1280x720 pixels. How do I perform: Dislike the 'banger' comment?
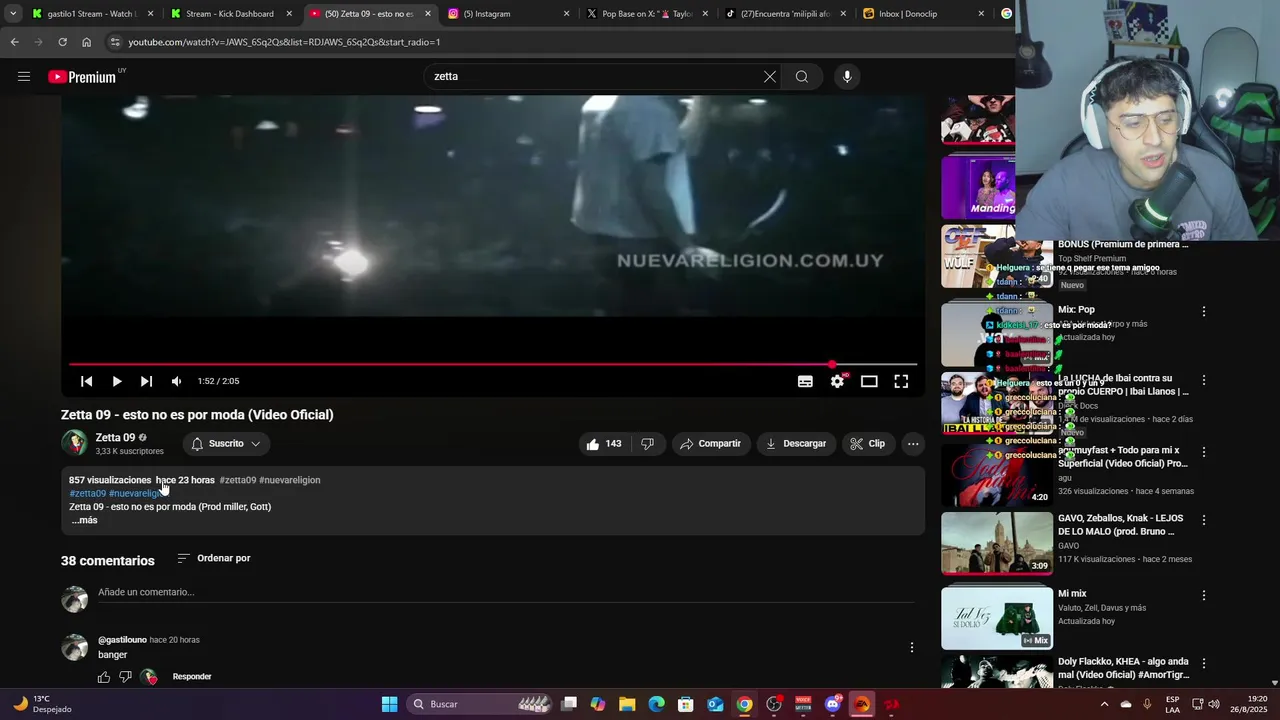coord(125,677)
